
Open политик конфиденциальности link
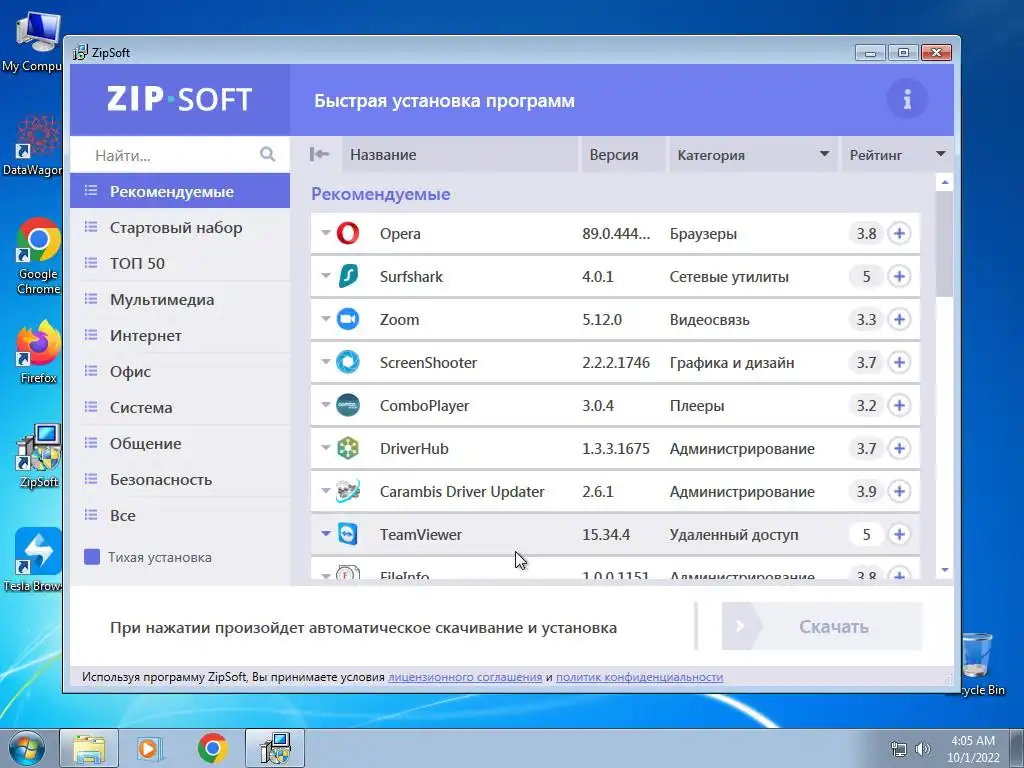(639, 677)
